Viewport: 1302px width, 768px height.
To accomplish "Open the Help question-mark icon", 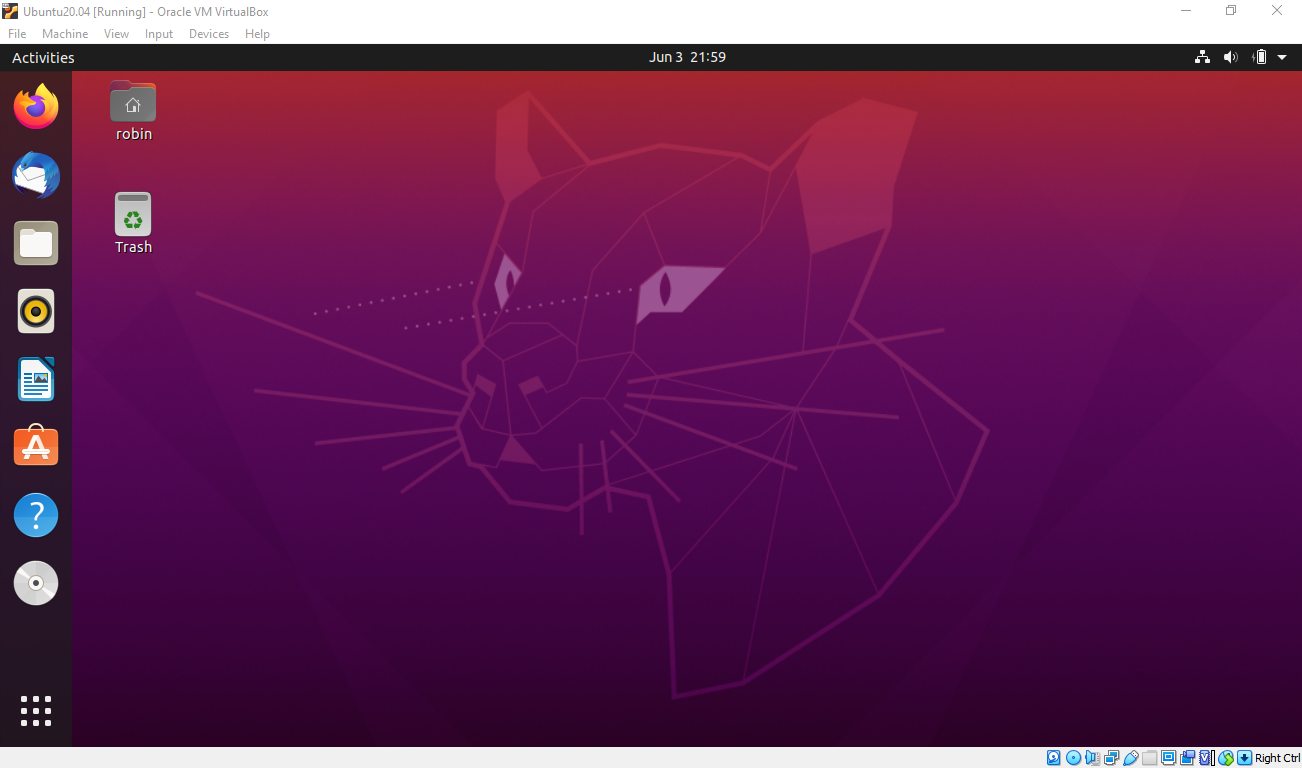I will click(x=36, y=515).
